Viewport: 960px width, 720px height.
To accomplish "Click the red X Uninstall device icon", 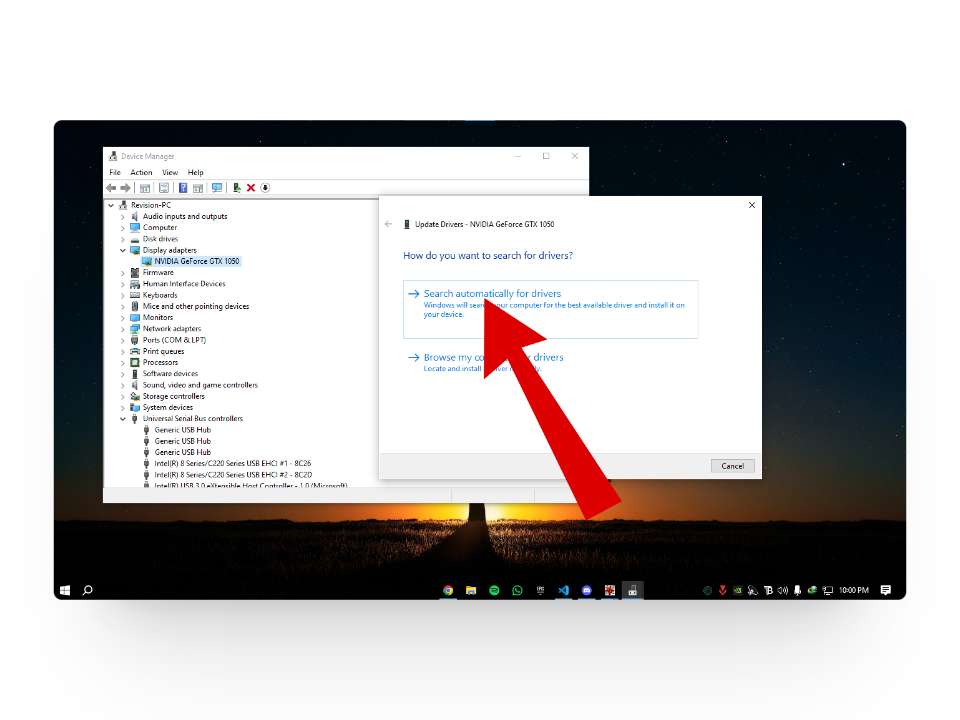I will pos(250,188).
